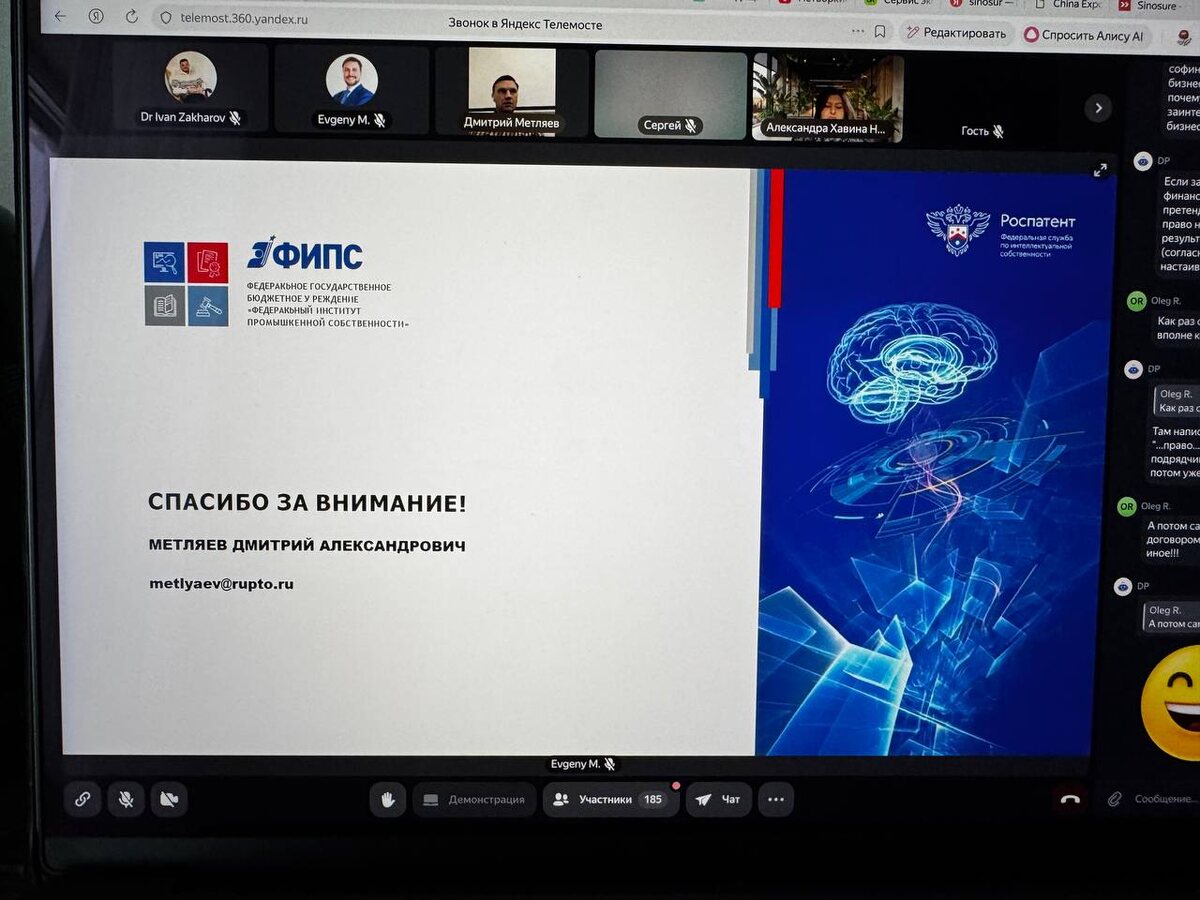
Task: Open the Yandex 'Я' home button
Action: click(95, 16)
